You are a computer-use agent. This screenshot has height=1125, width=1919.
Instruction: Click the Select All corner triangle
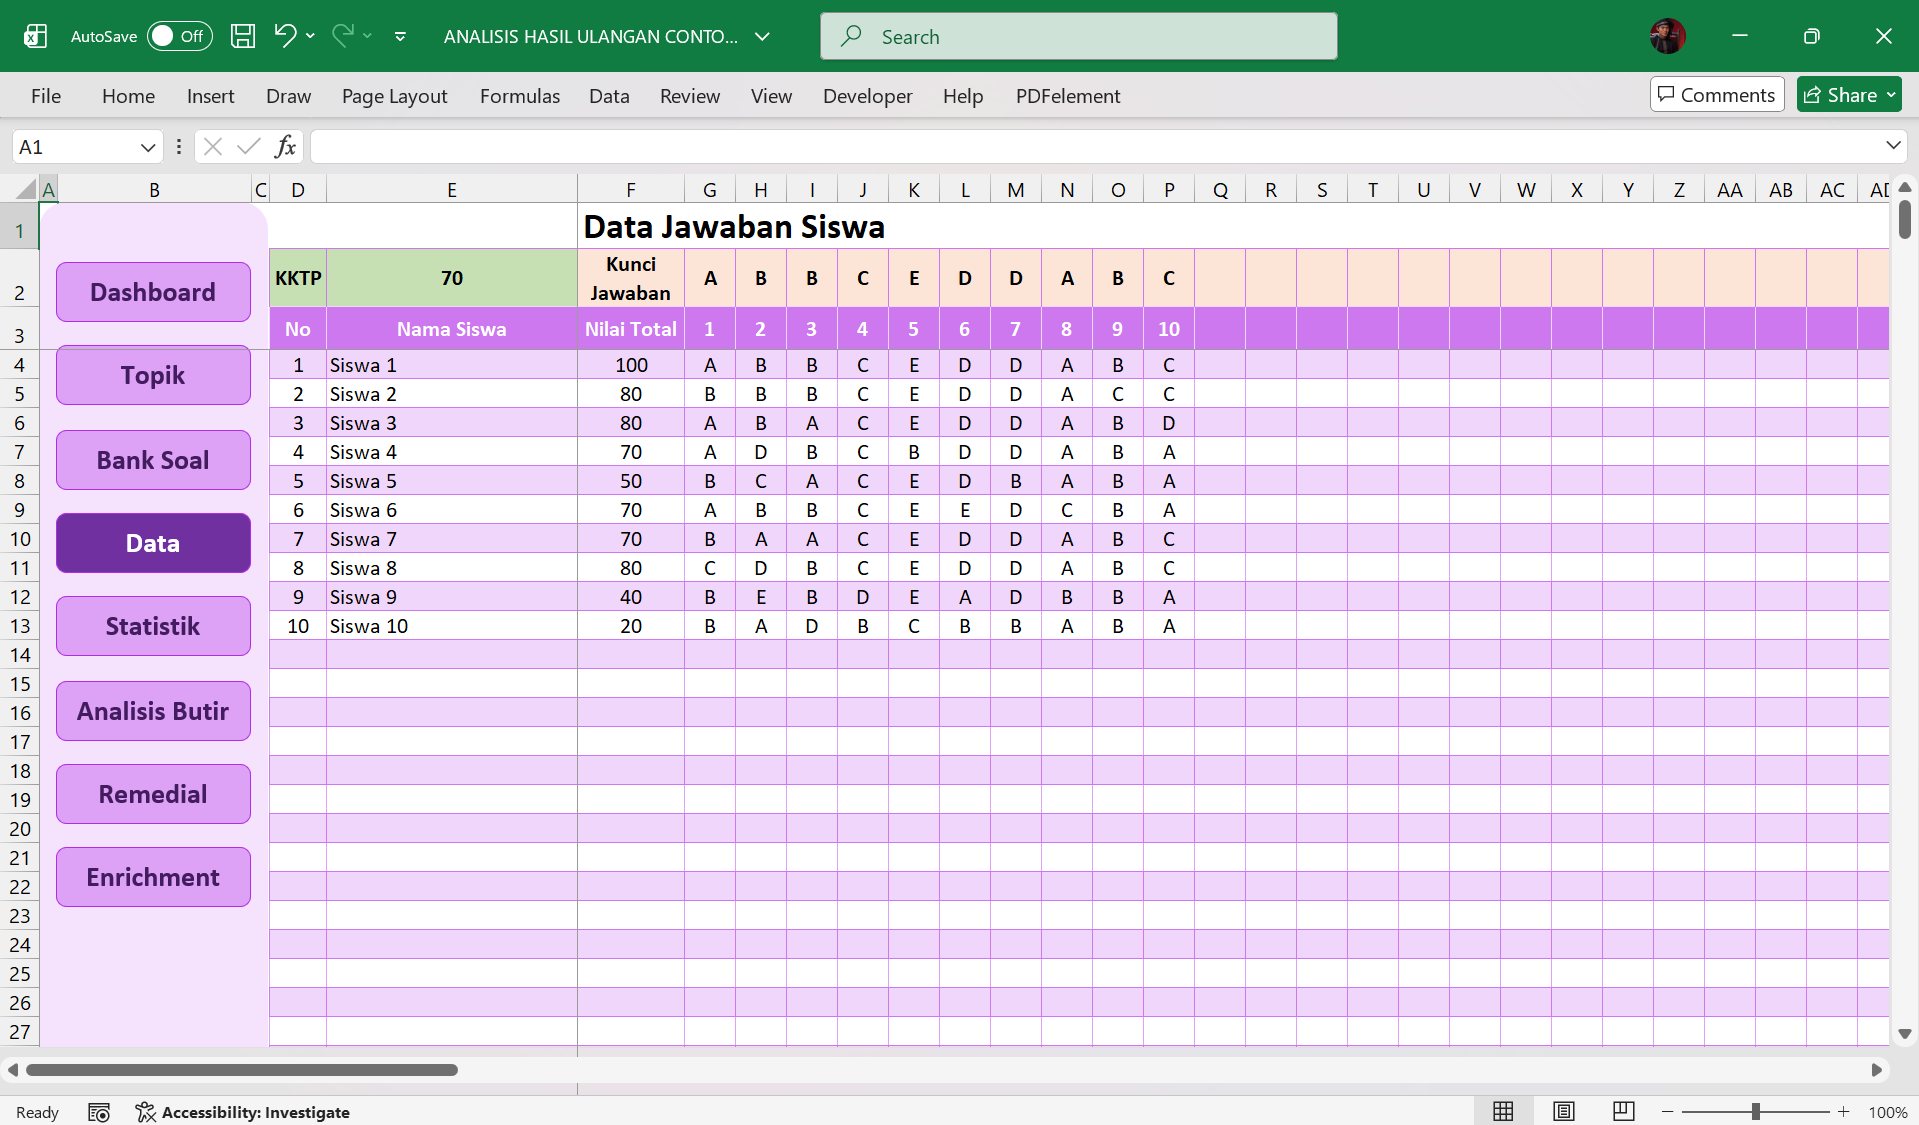(x=26, y=189)
